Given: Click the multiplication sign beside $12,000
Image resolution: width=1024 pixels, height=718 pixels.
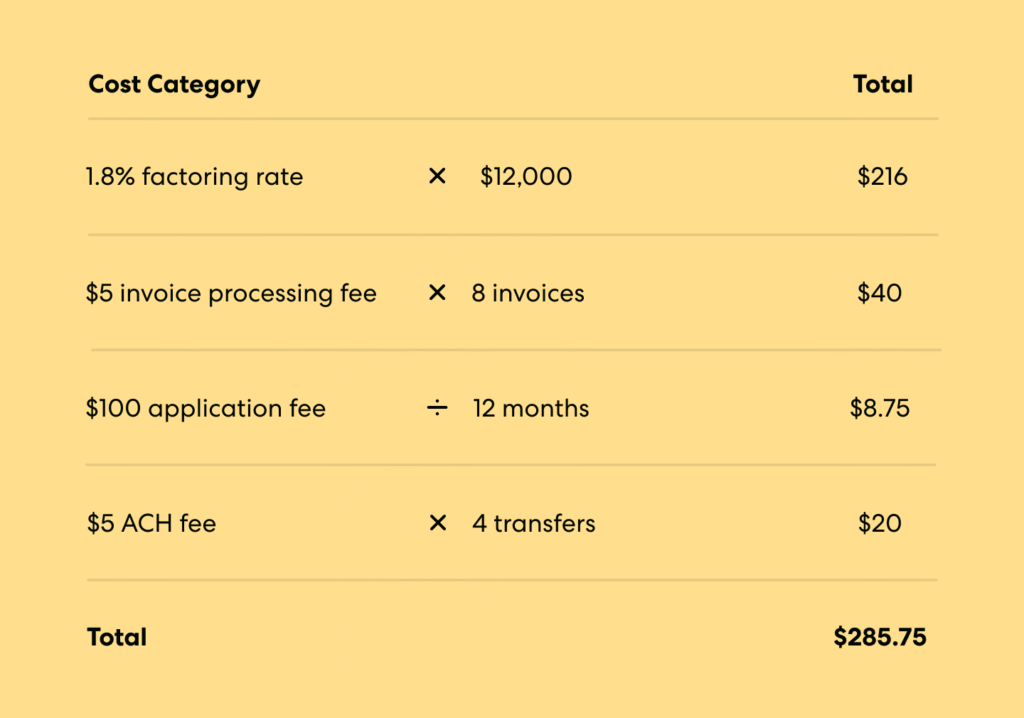Looking at the screenshot, I should (x=437, y=177).
